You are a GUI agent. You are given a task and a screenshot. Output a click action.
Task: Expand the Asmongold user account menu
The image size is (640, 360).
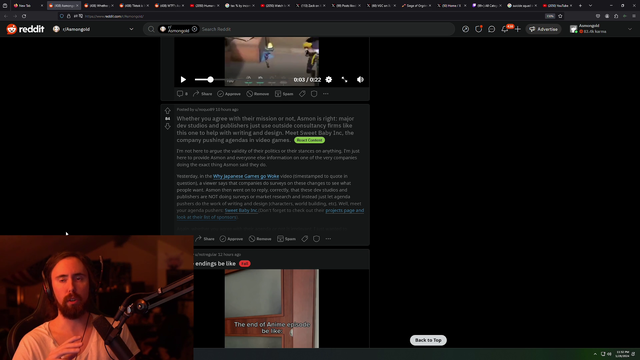(602, 29)
